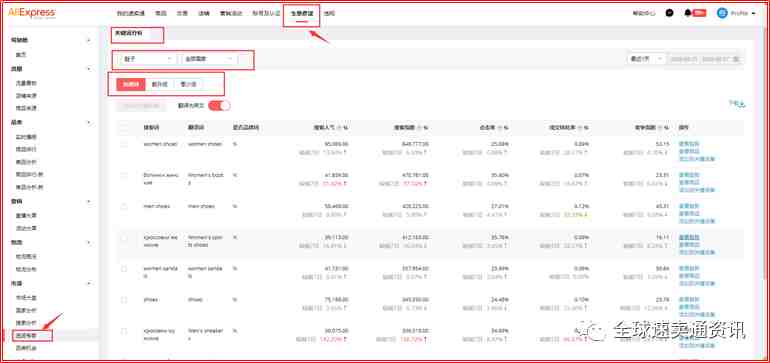
Task: Open the 鞋子 category dropdown
Action: pos(147,59)
